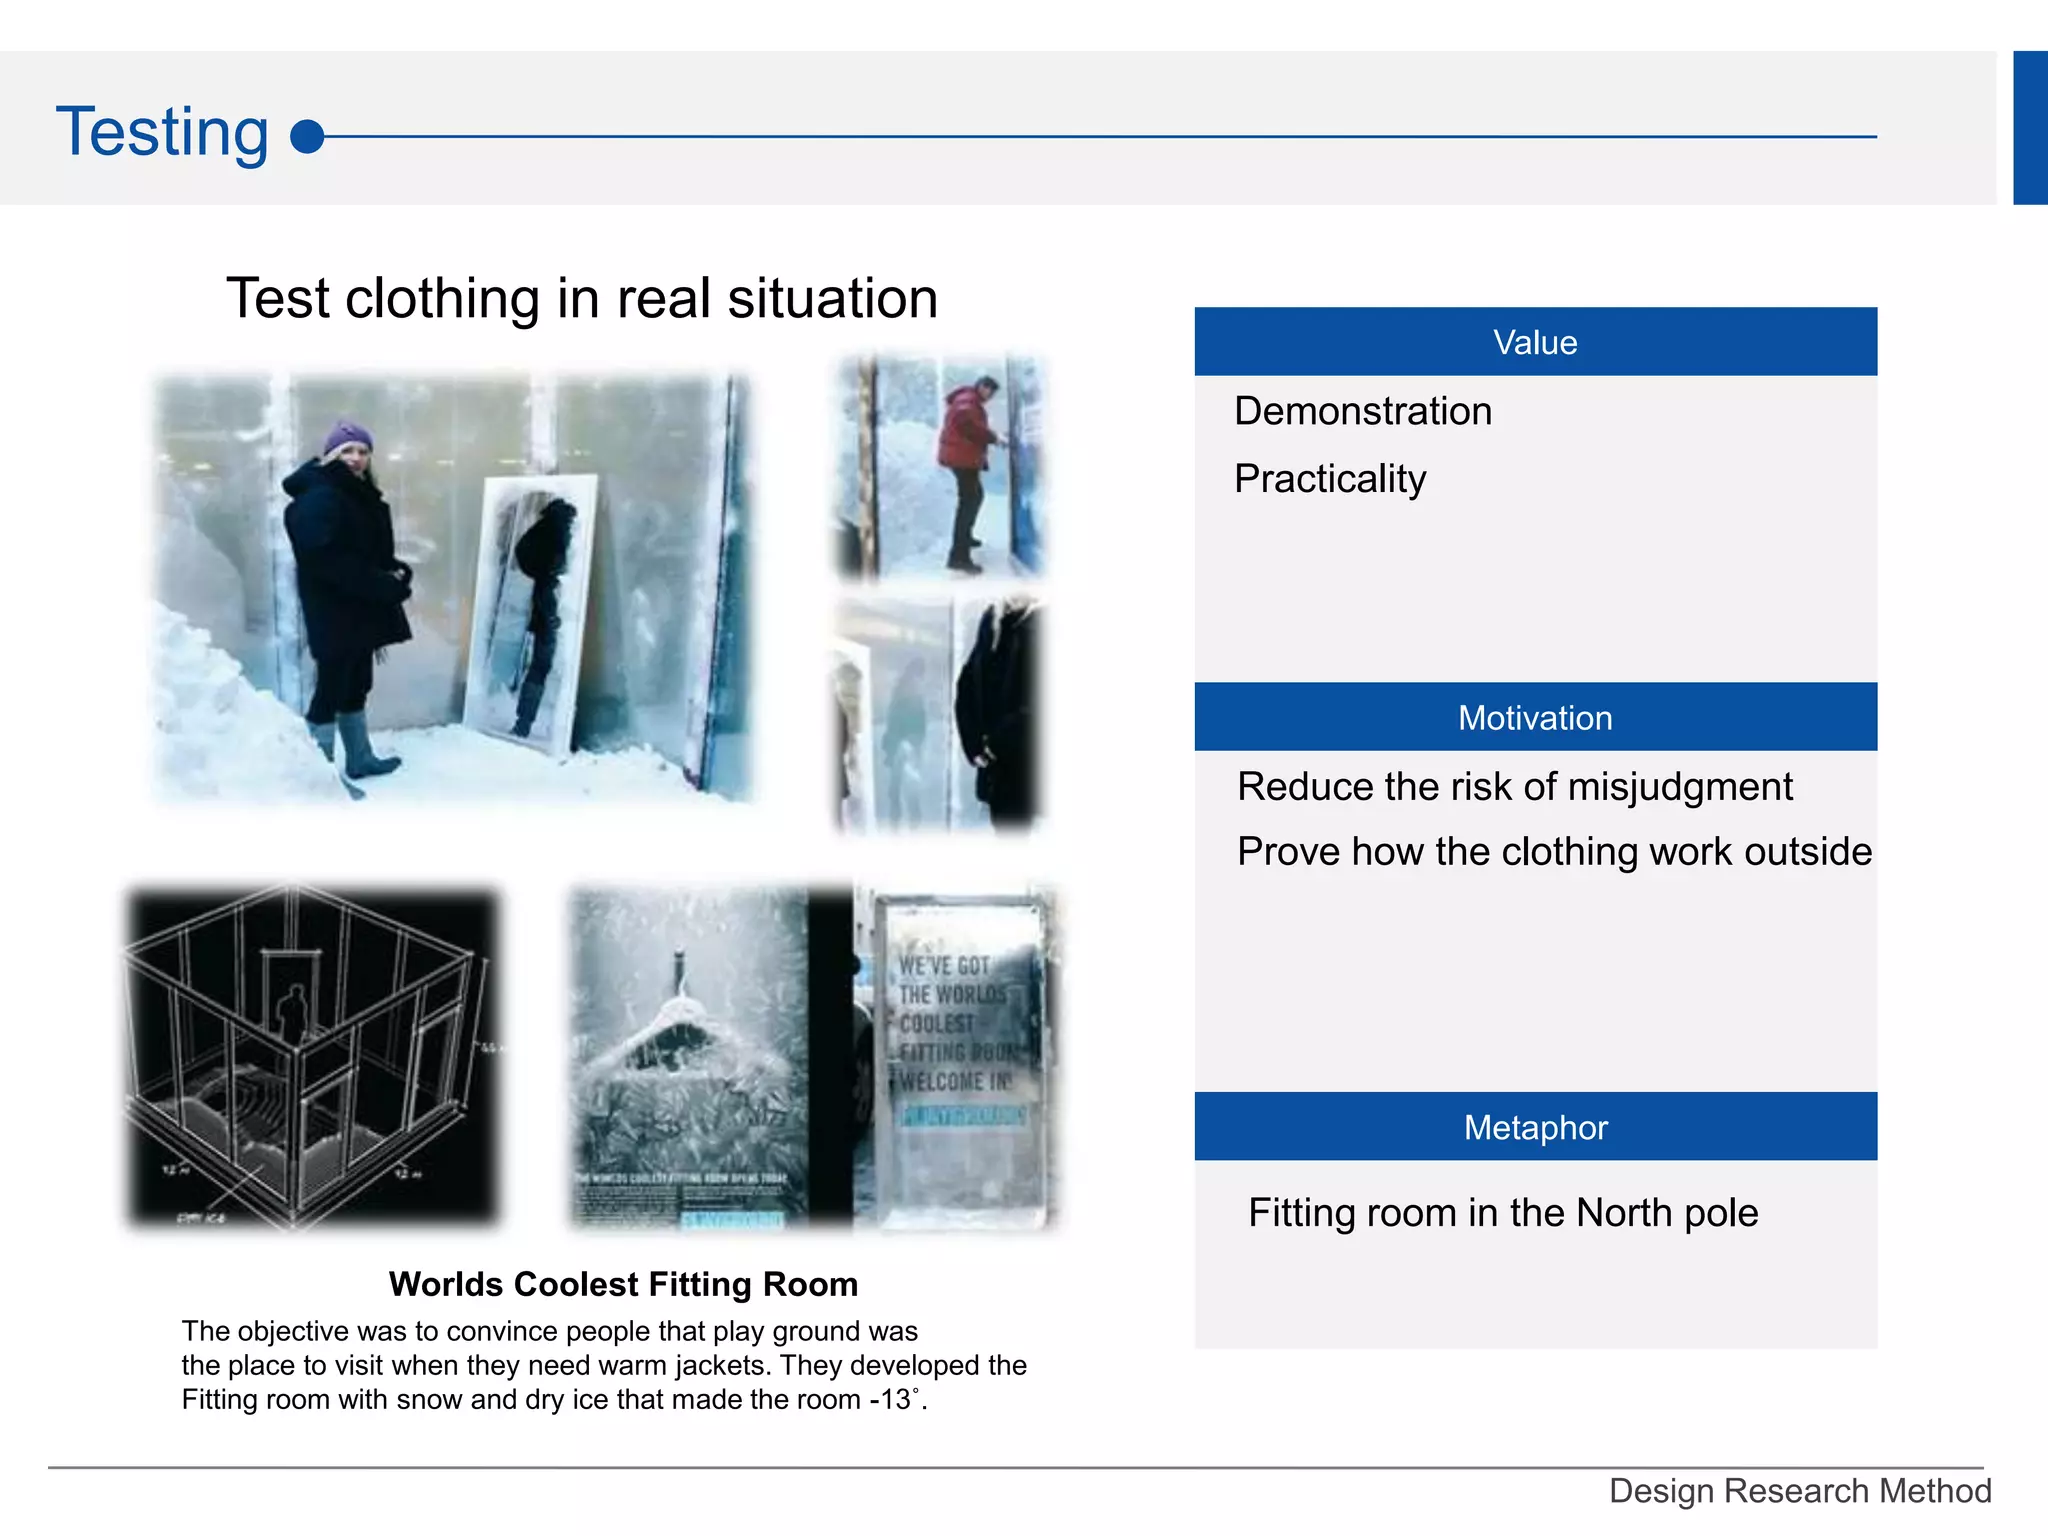Click 'Fitting room in the North pole' text
The image size is (2048, 1536).
click(x=1502, y=1212)
